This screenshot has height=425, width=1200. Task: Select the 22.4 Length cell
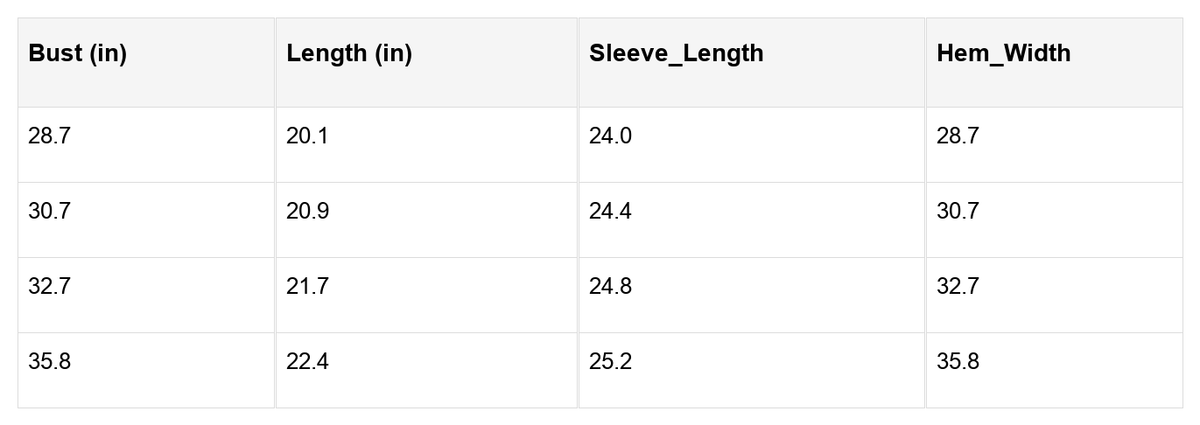pyautogui.click(x=426, y=370)
